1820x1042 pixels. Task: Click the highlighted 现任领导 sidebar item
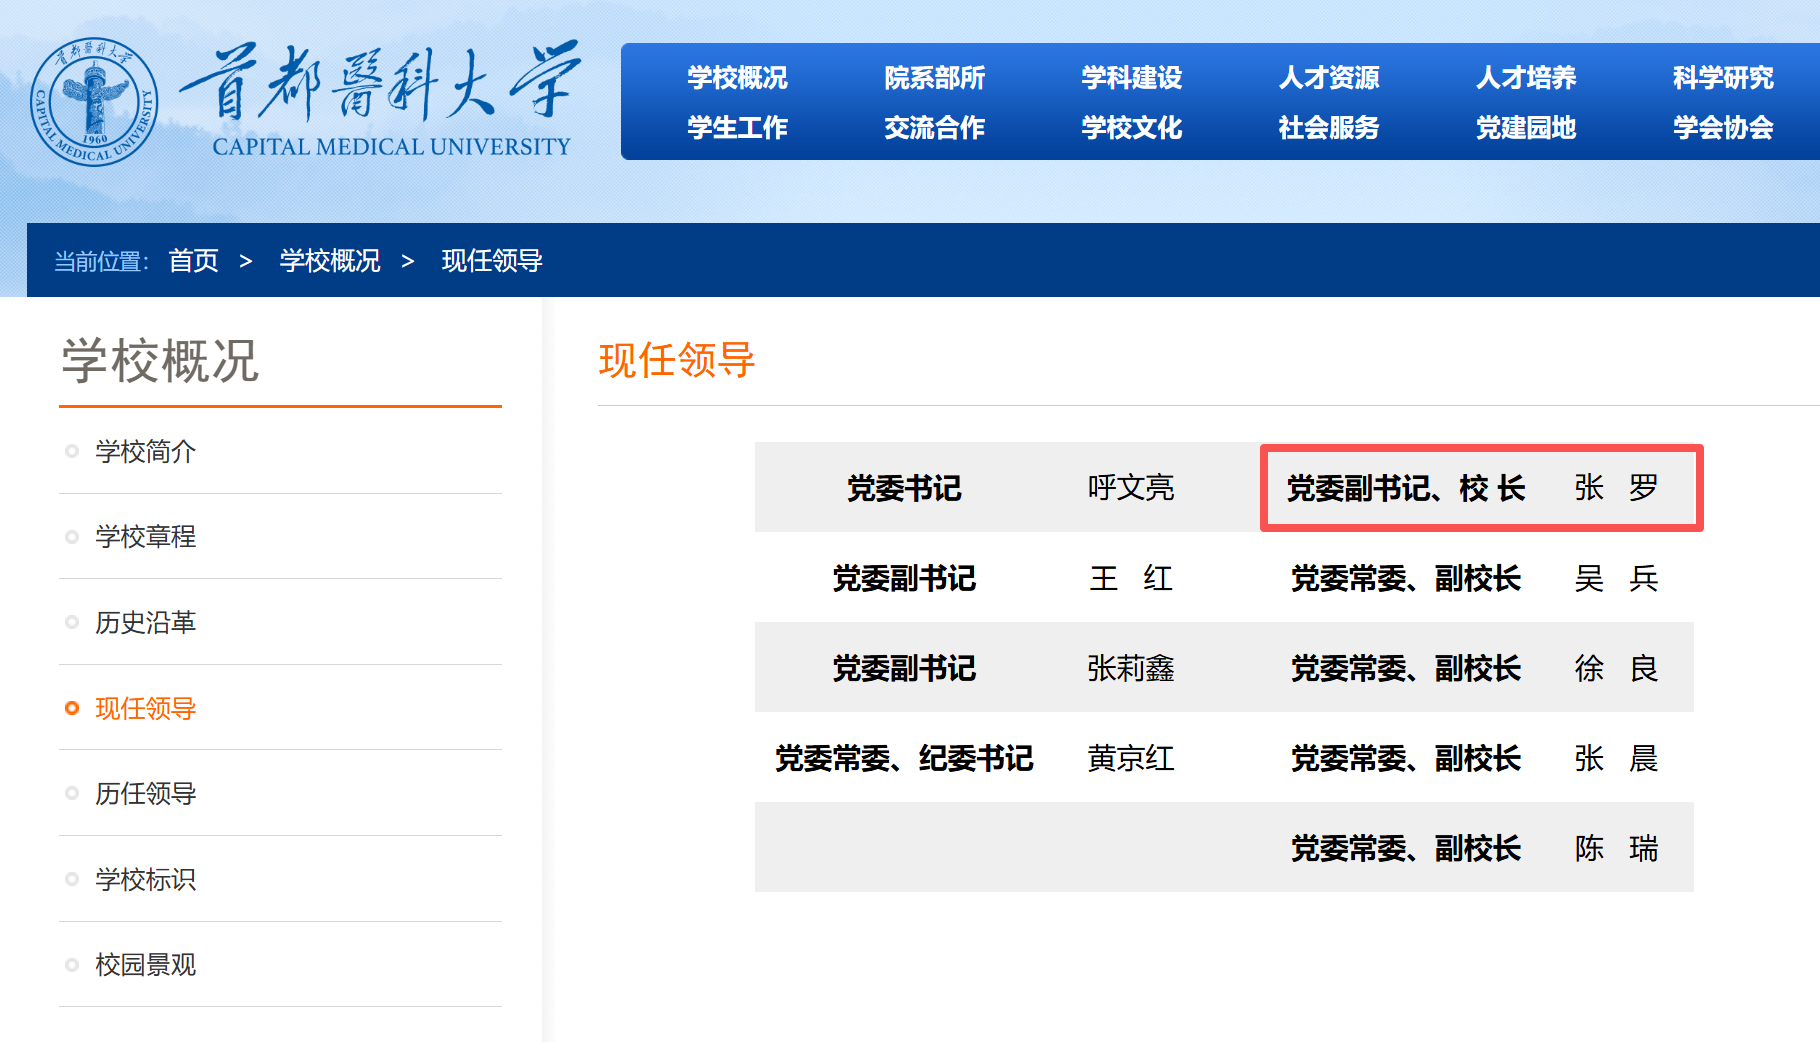(145, 709)
